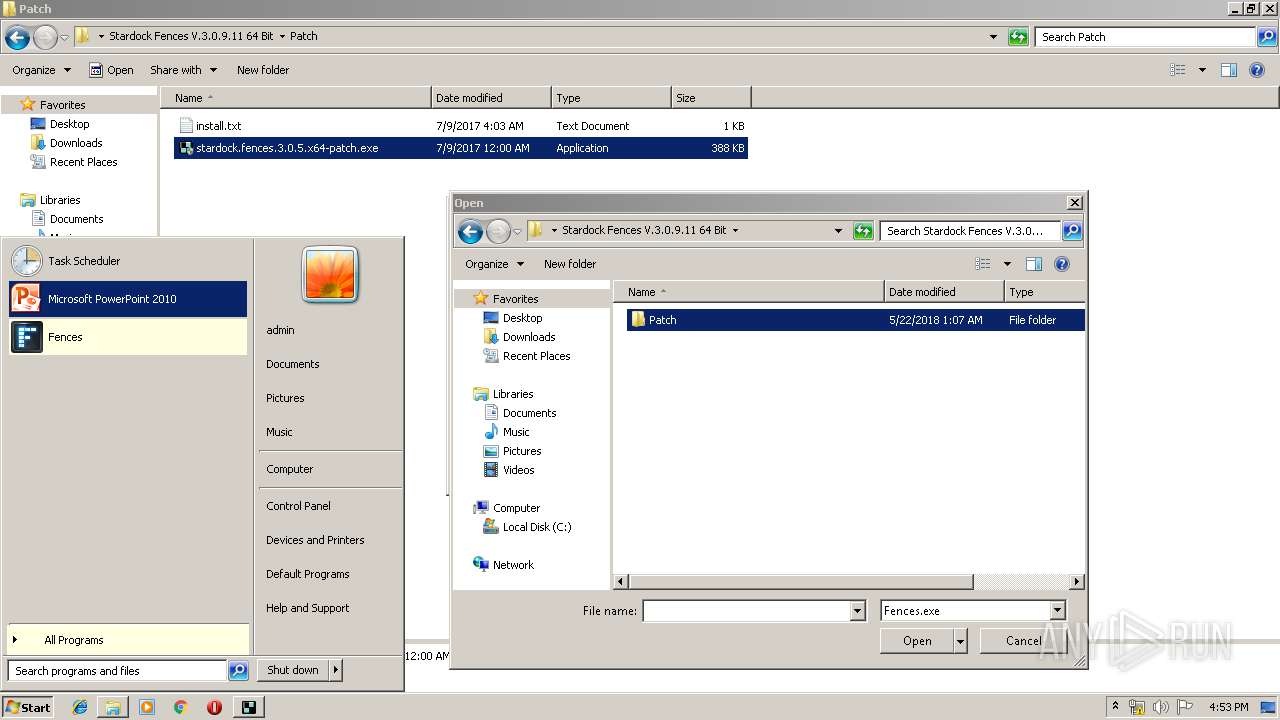Image resolution: width=1280 pixels, height=720 pixels.
Task: Click refresh icon in Patch window address bar
Action: pyautogui.click(x=1018, y=37)
